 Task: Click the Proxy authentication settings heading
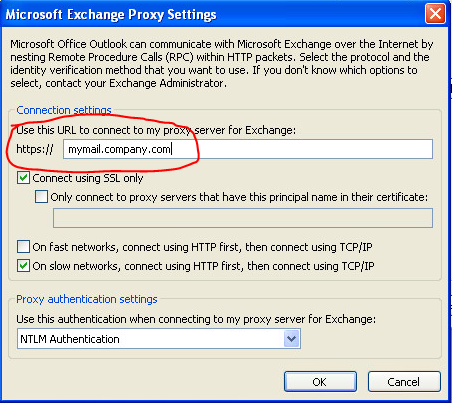click(x=87, y=299)
